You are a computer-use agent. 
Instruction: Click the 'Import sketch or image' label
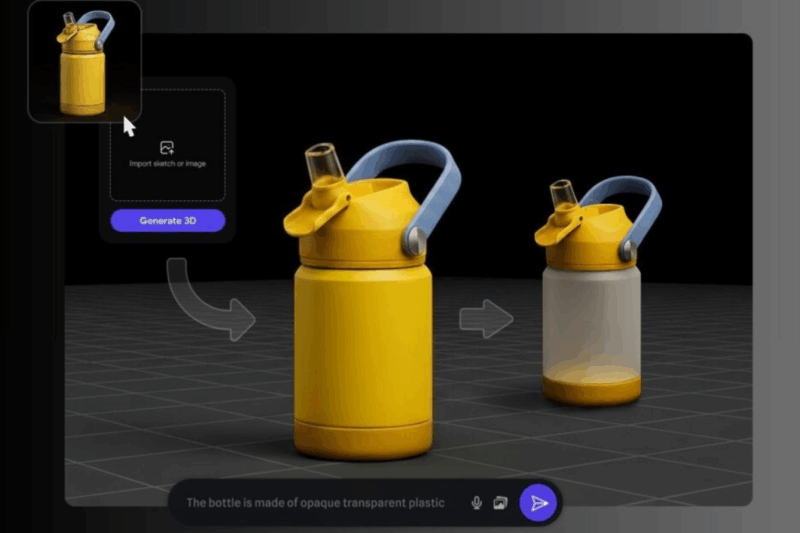pos(167,164)
